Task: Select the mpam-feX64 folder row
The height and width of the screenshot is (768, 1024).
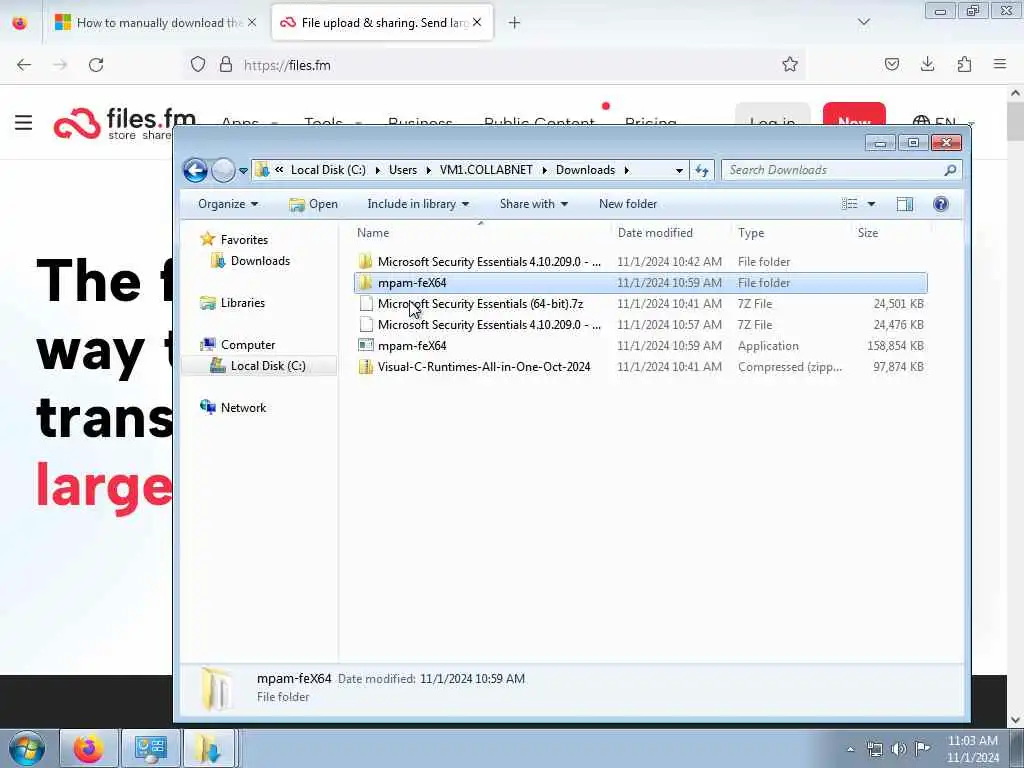Action: click(x=640, y=283)
